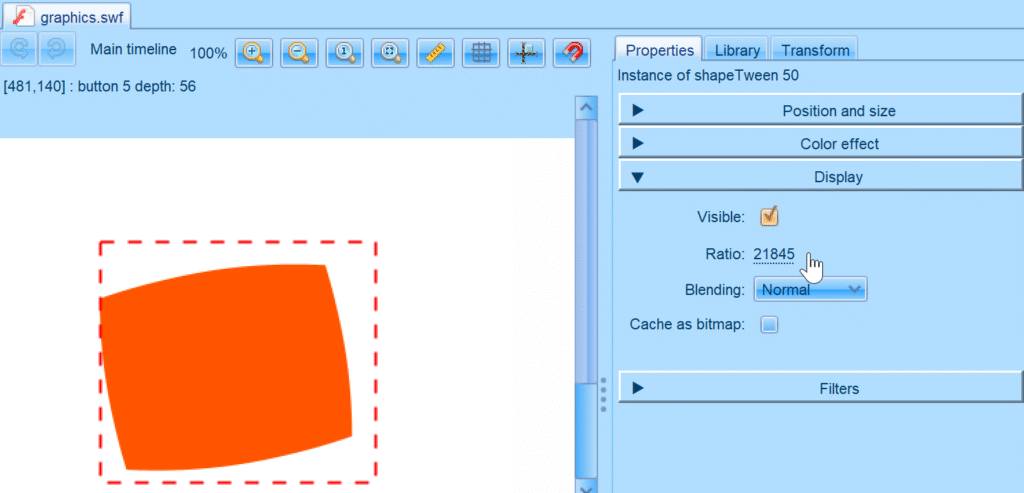Image resolution: width=1024 pixels, height=493 pixels.
Task: Toggle the grid display icon
Action: 481,53
